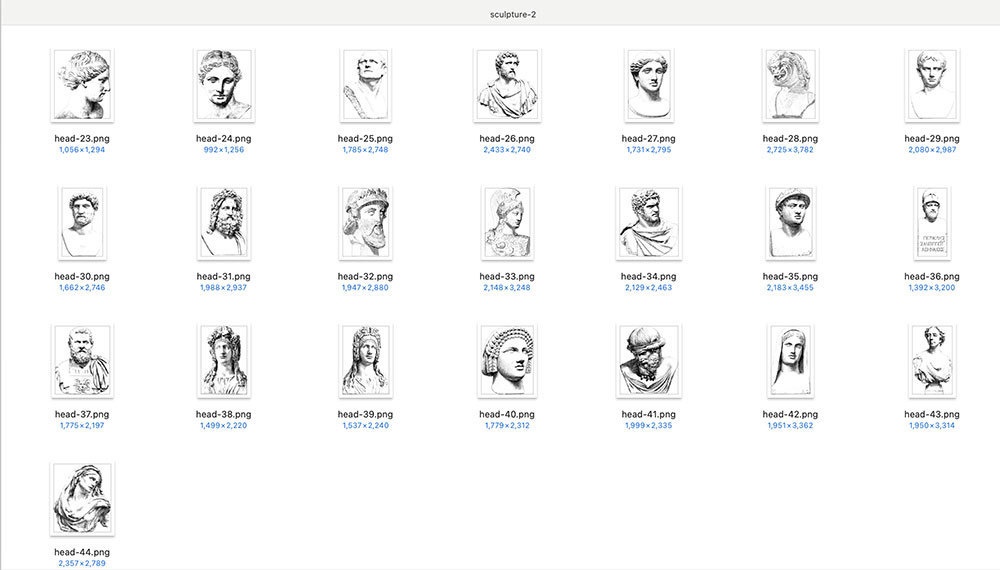1000x570 pixels.
Task: Click the file name head-26.png
Action: [507, 138]
